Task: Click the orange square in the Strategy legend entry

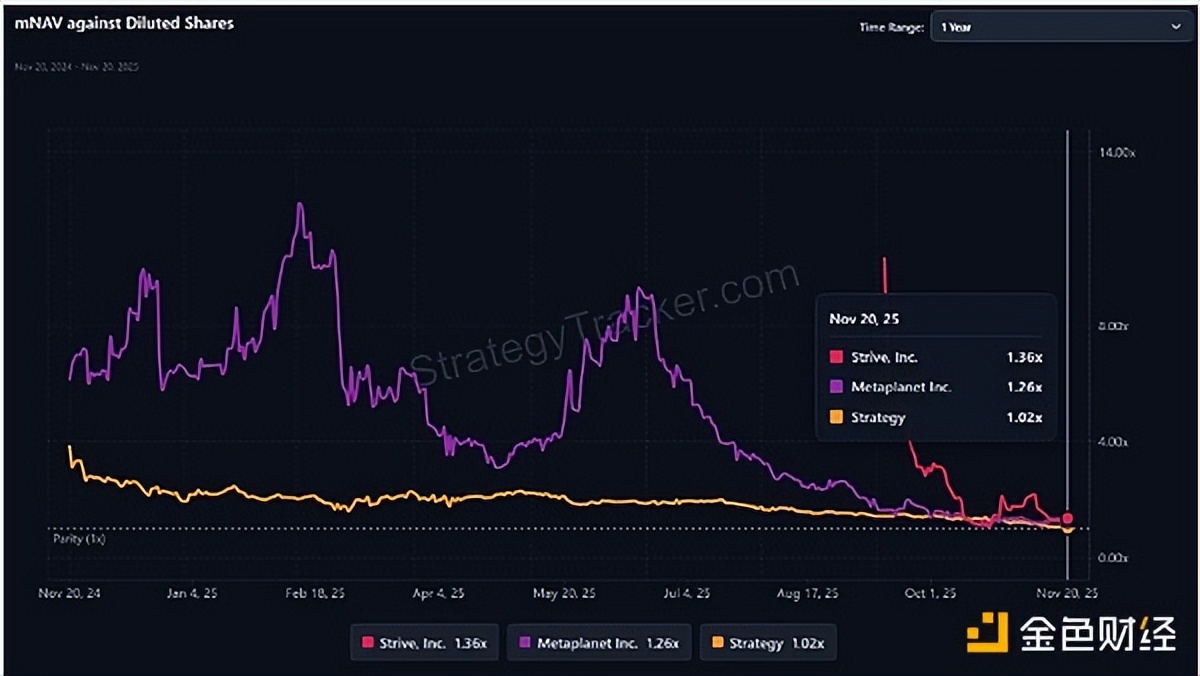Action: pyautogui.click(x=718, y=643)
